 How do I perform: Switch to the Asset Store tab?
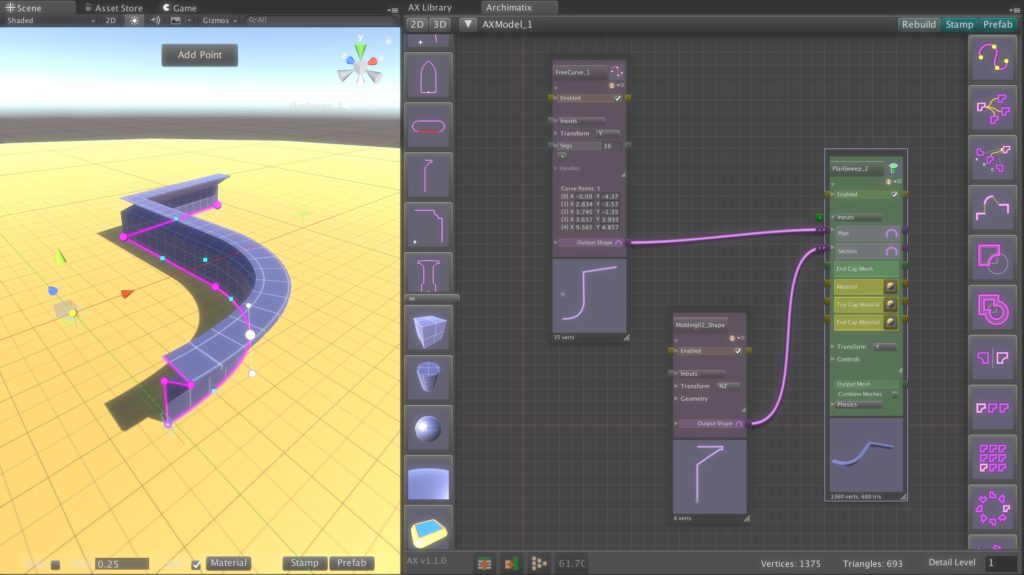(x=118, y=8)
